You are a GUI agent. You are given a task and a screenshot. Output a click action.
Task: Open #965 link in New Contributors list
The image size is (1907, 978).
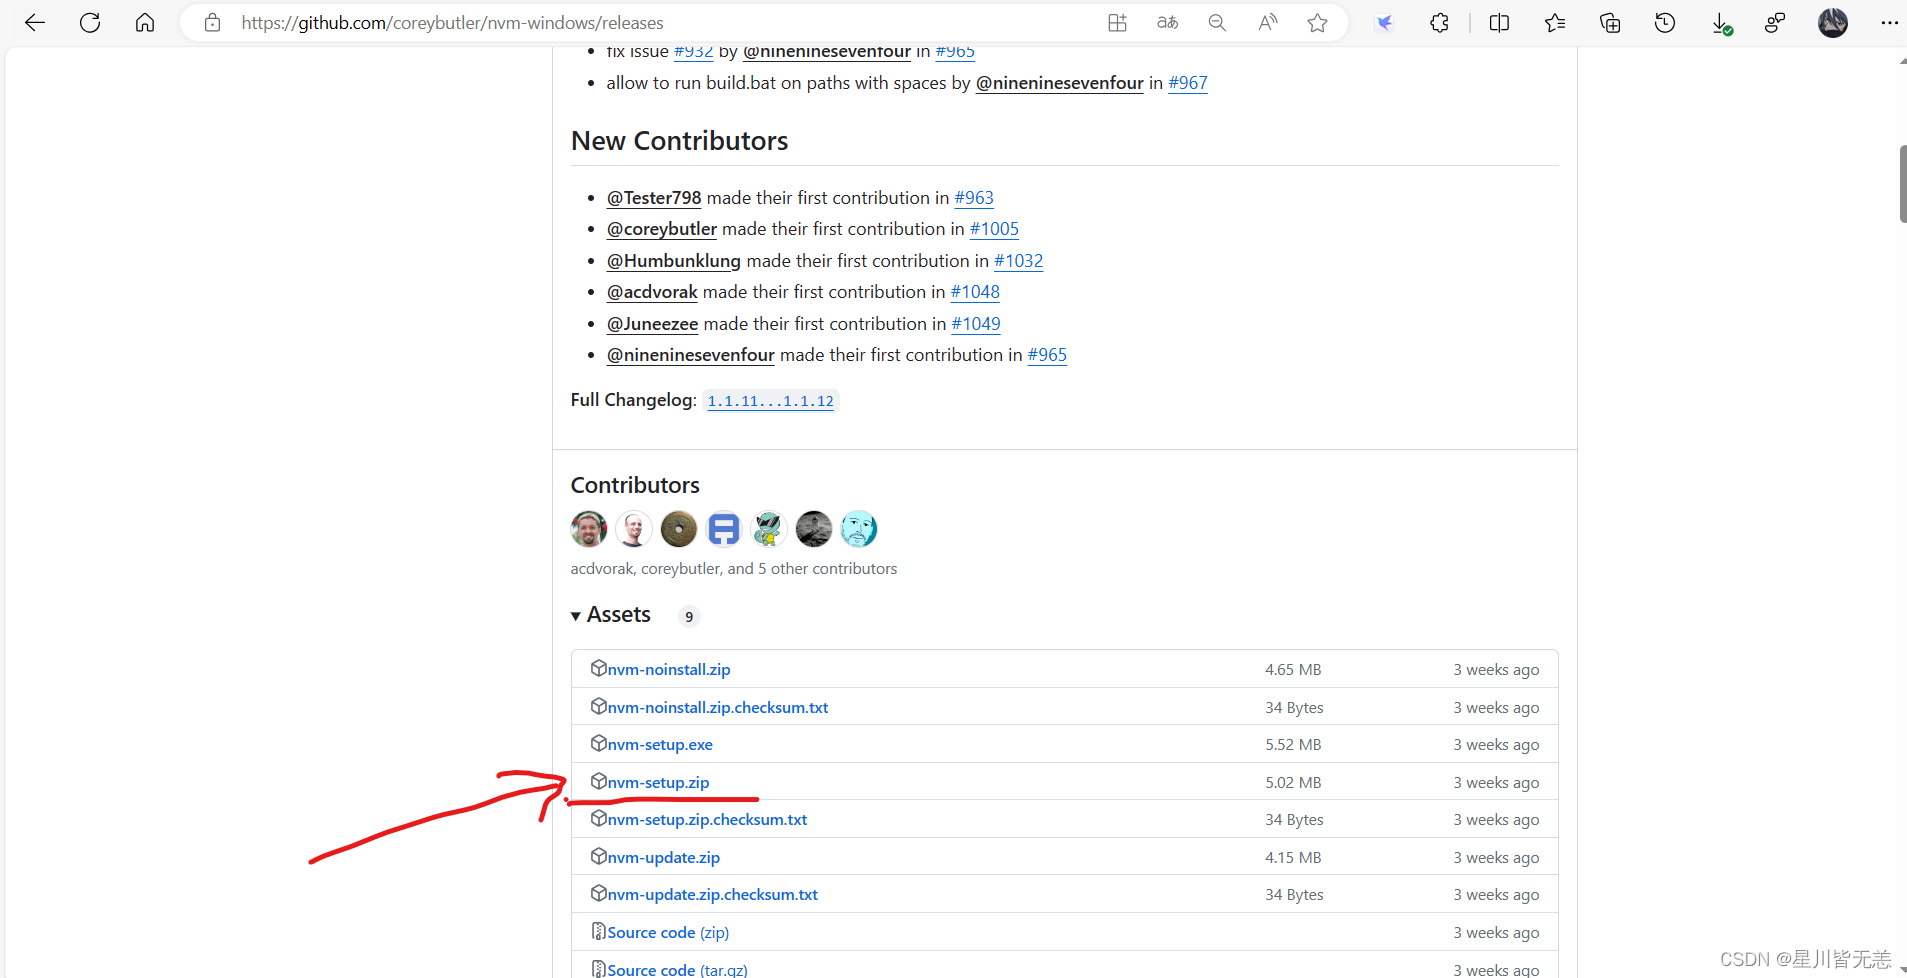point(1047,355)
